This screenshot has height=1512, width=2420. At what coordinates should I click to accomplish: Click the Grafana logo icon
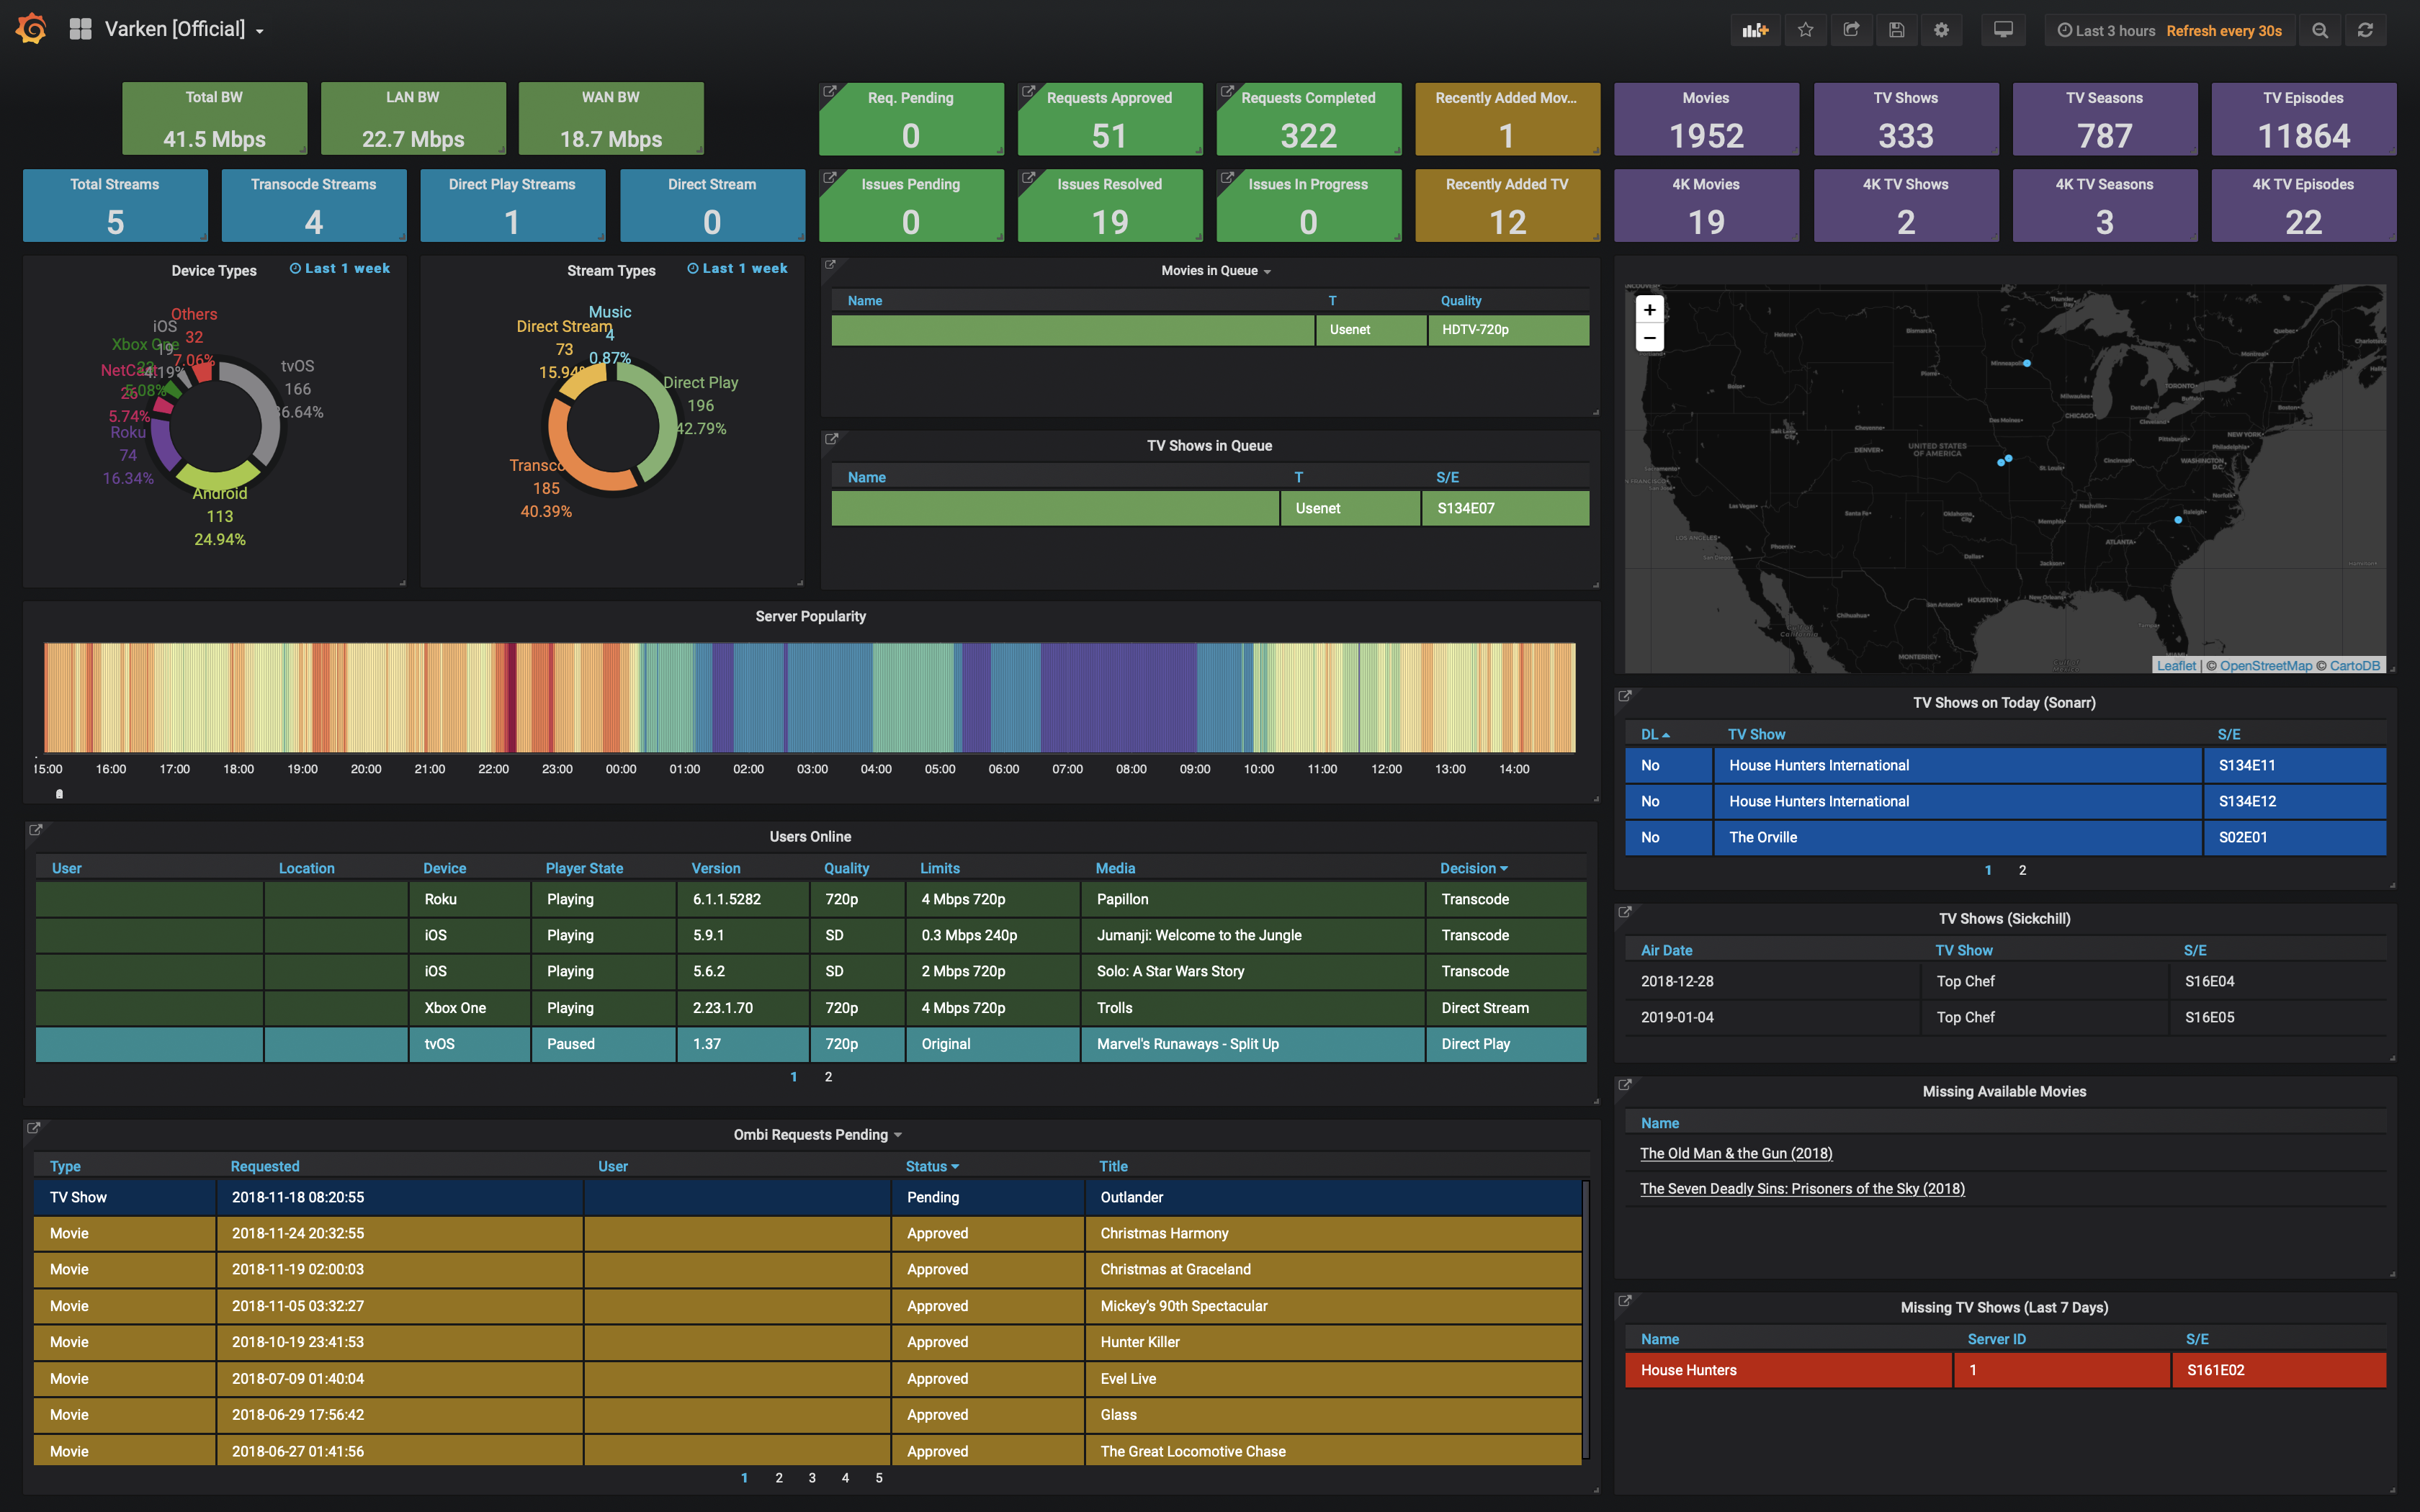coord(31,29)
